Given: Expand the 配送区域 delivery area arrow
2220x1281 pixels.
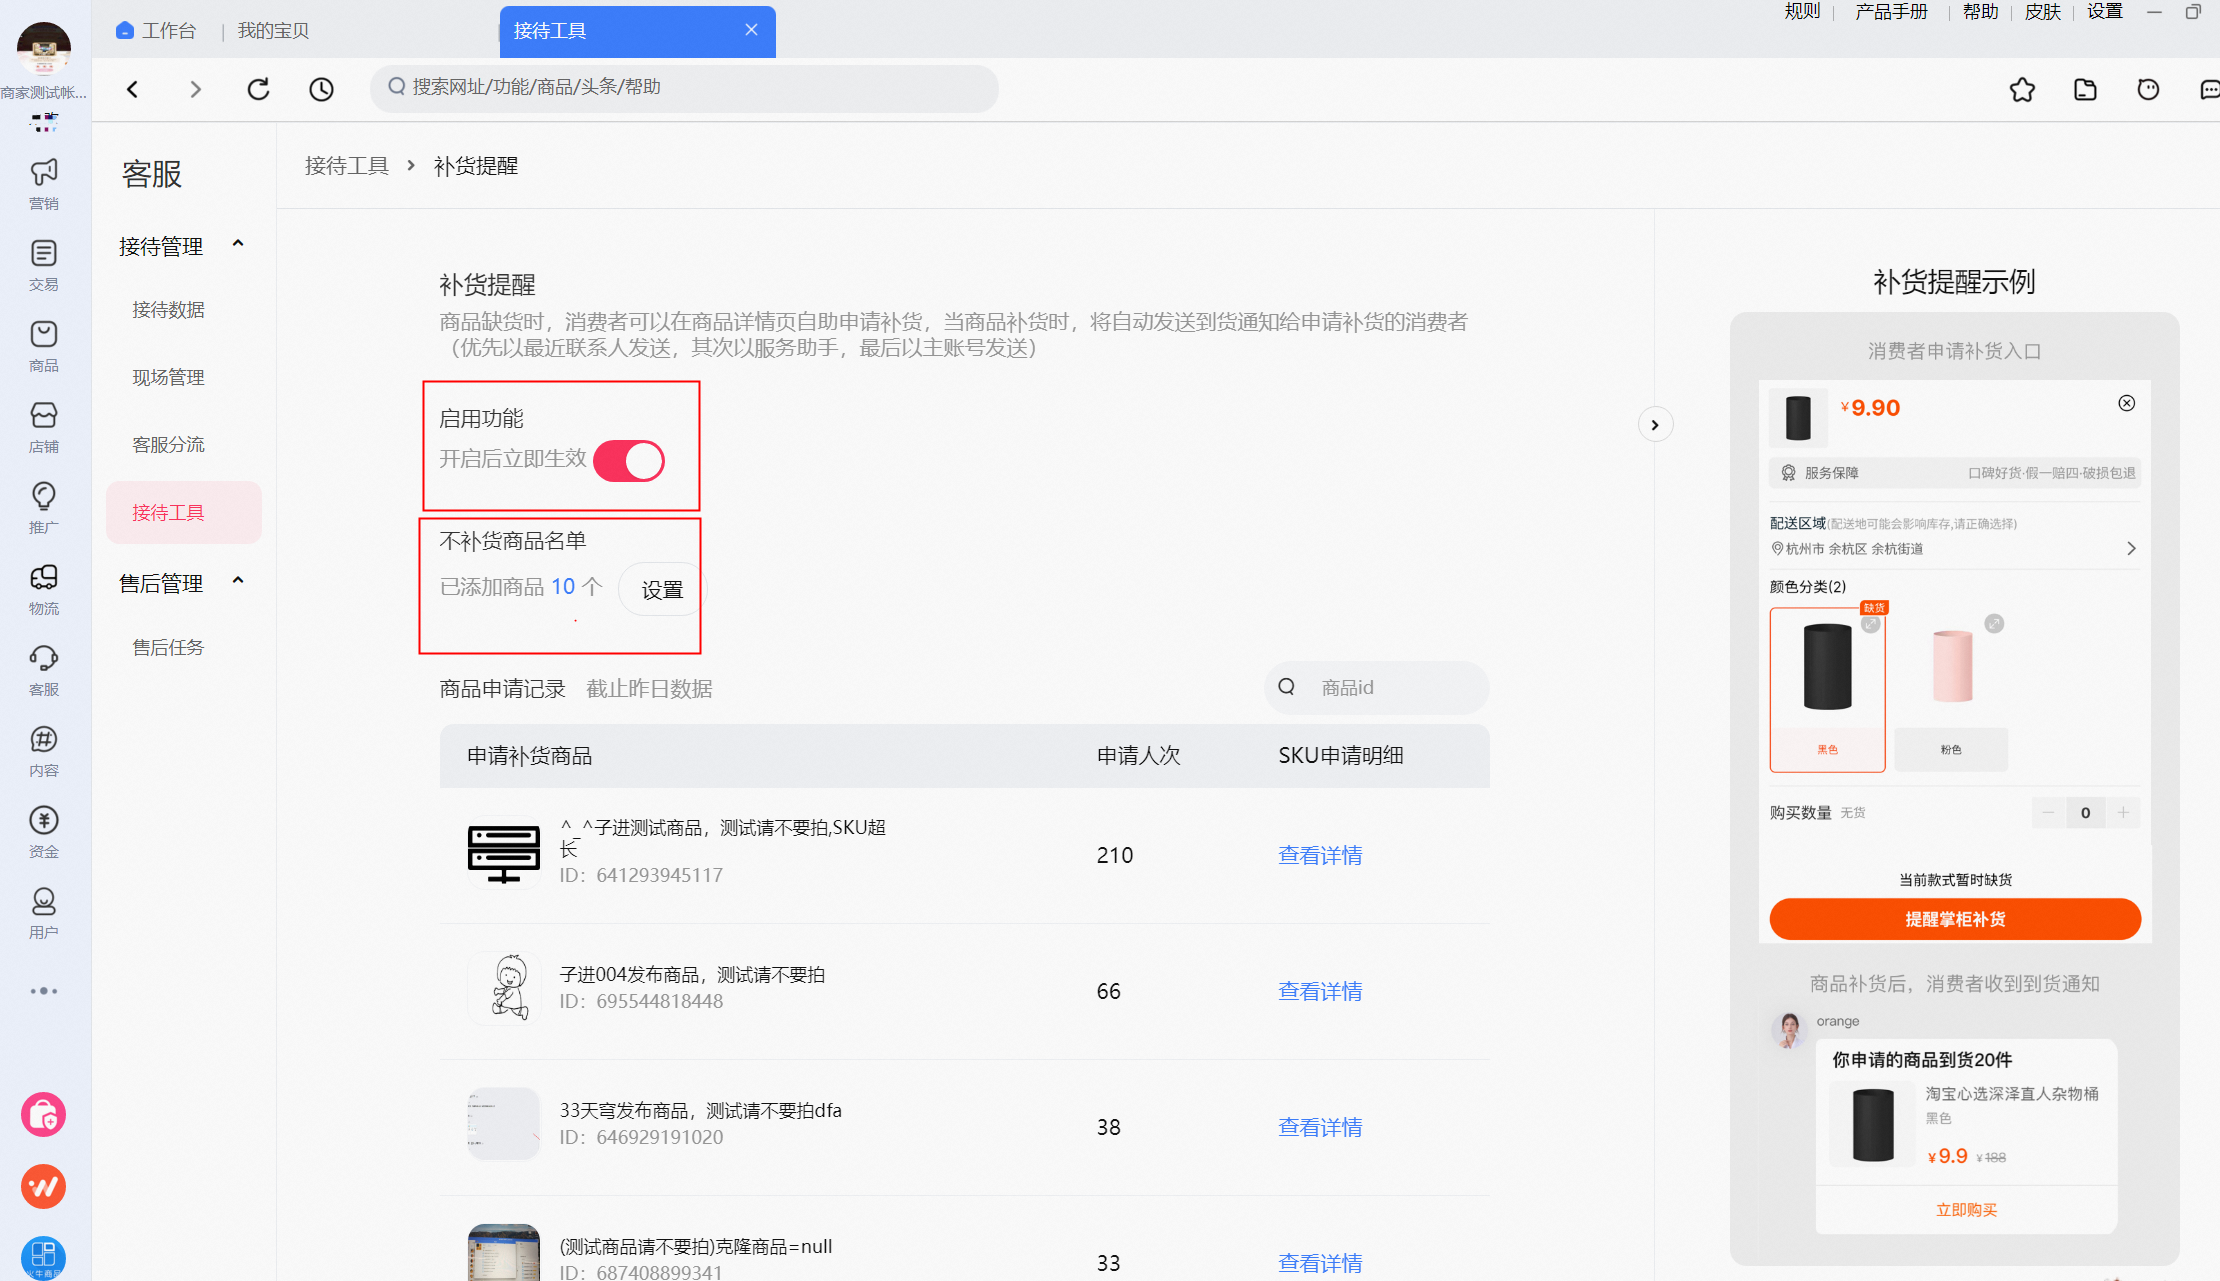Looking at the screenshot, I should pos(2131,548).
